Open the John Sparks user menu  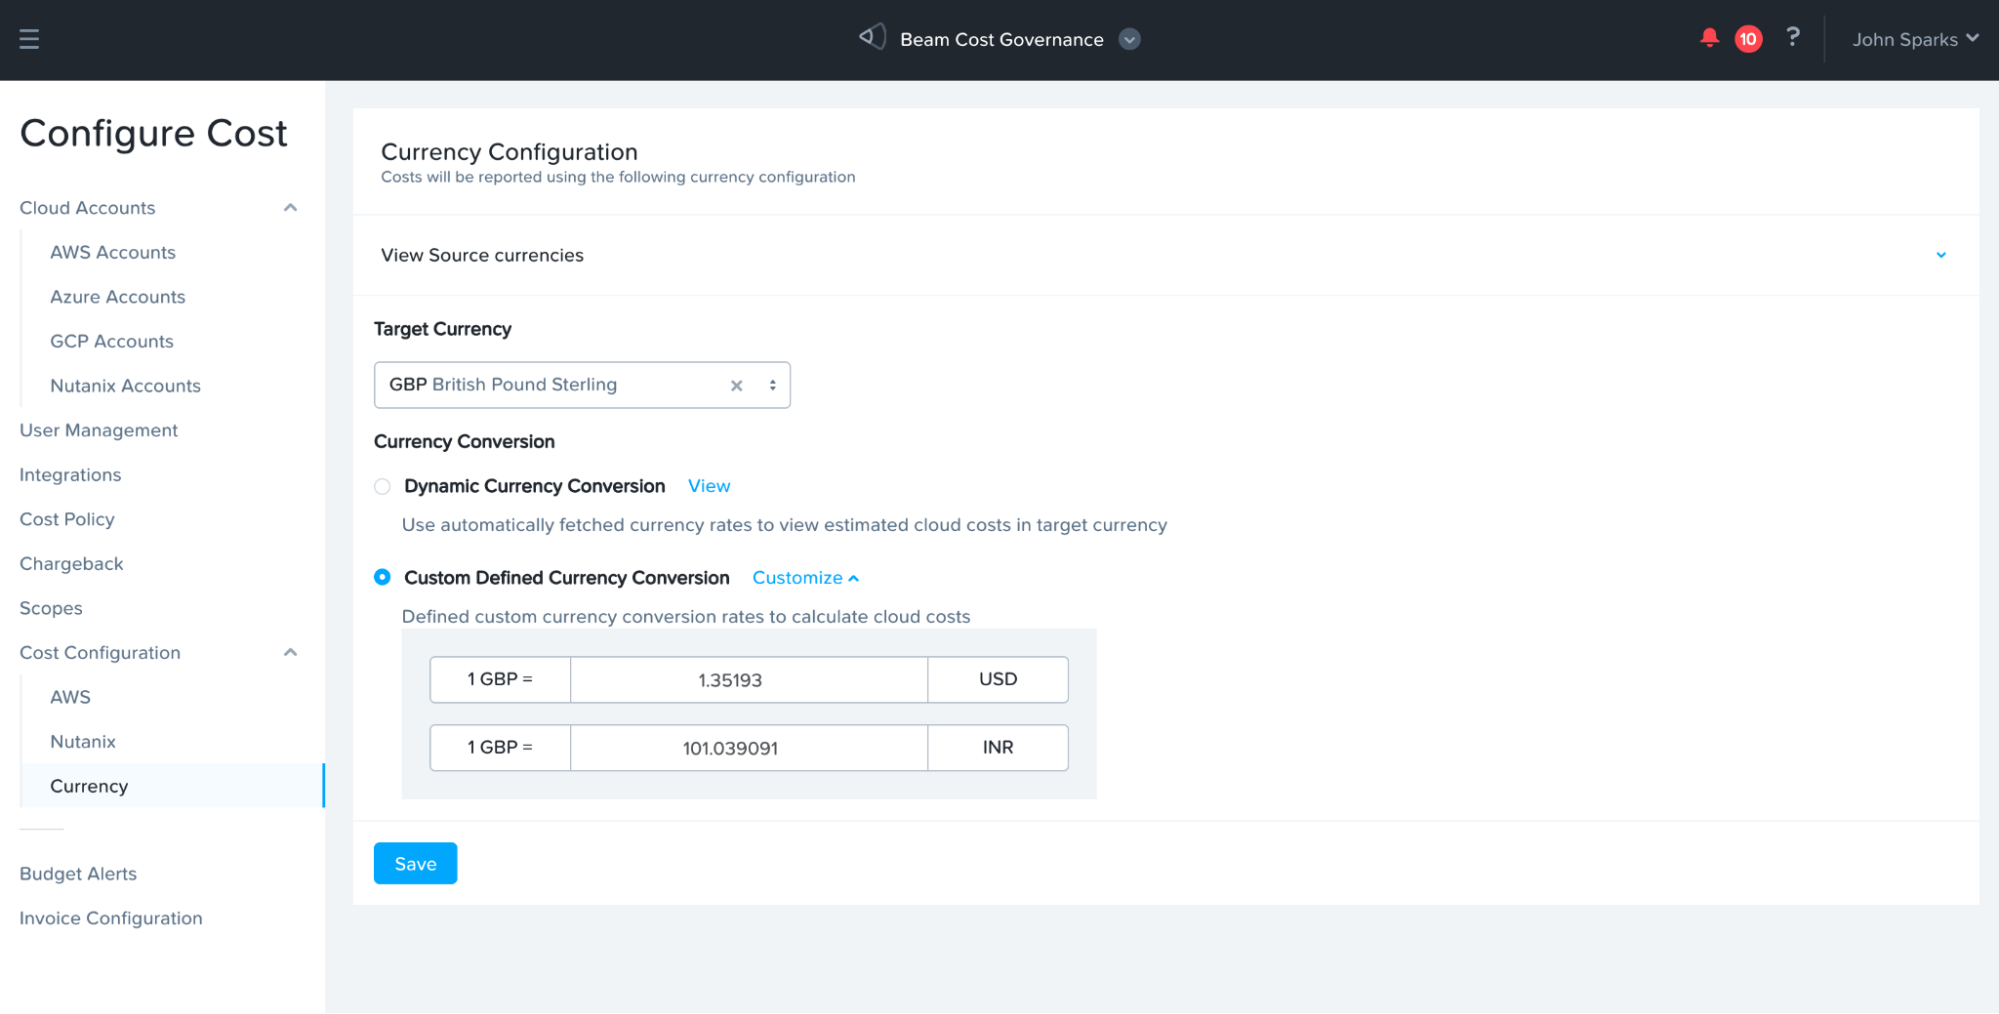[x=1914, y=39]
